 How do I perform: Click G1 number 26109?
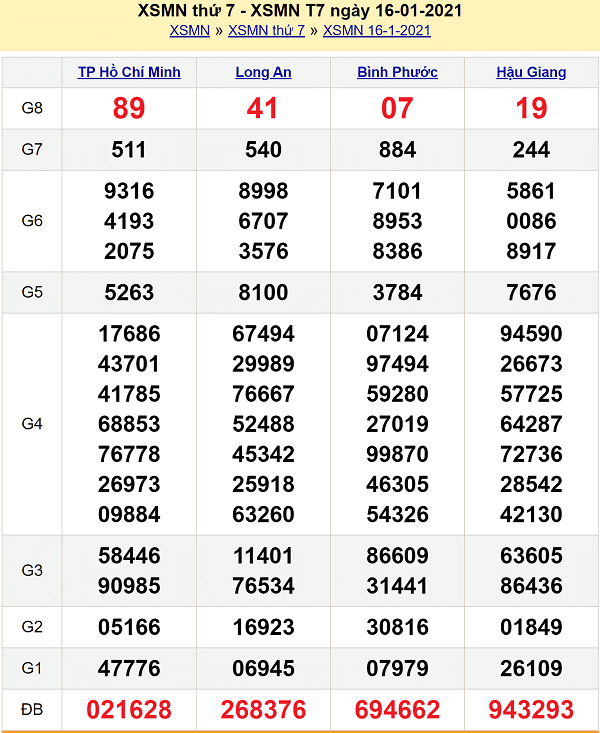click(531, 668)
